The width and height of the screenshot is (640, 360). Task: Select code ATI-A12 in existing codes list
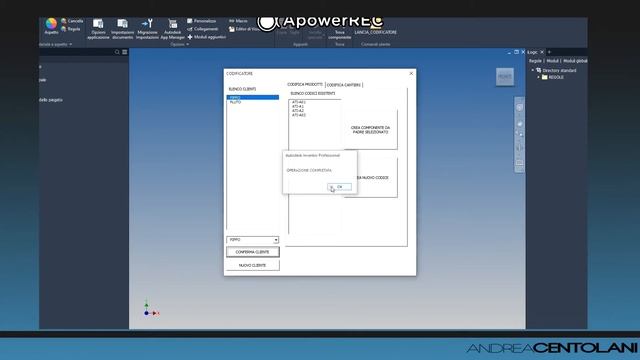(299, 115)
